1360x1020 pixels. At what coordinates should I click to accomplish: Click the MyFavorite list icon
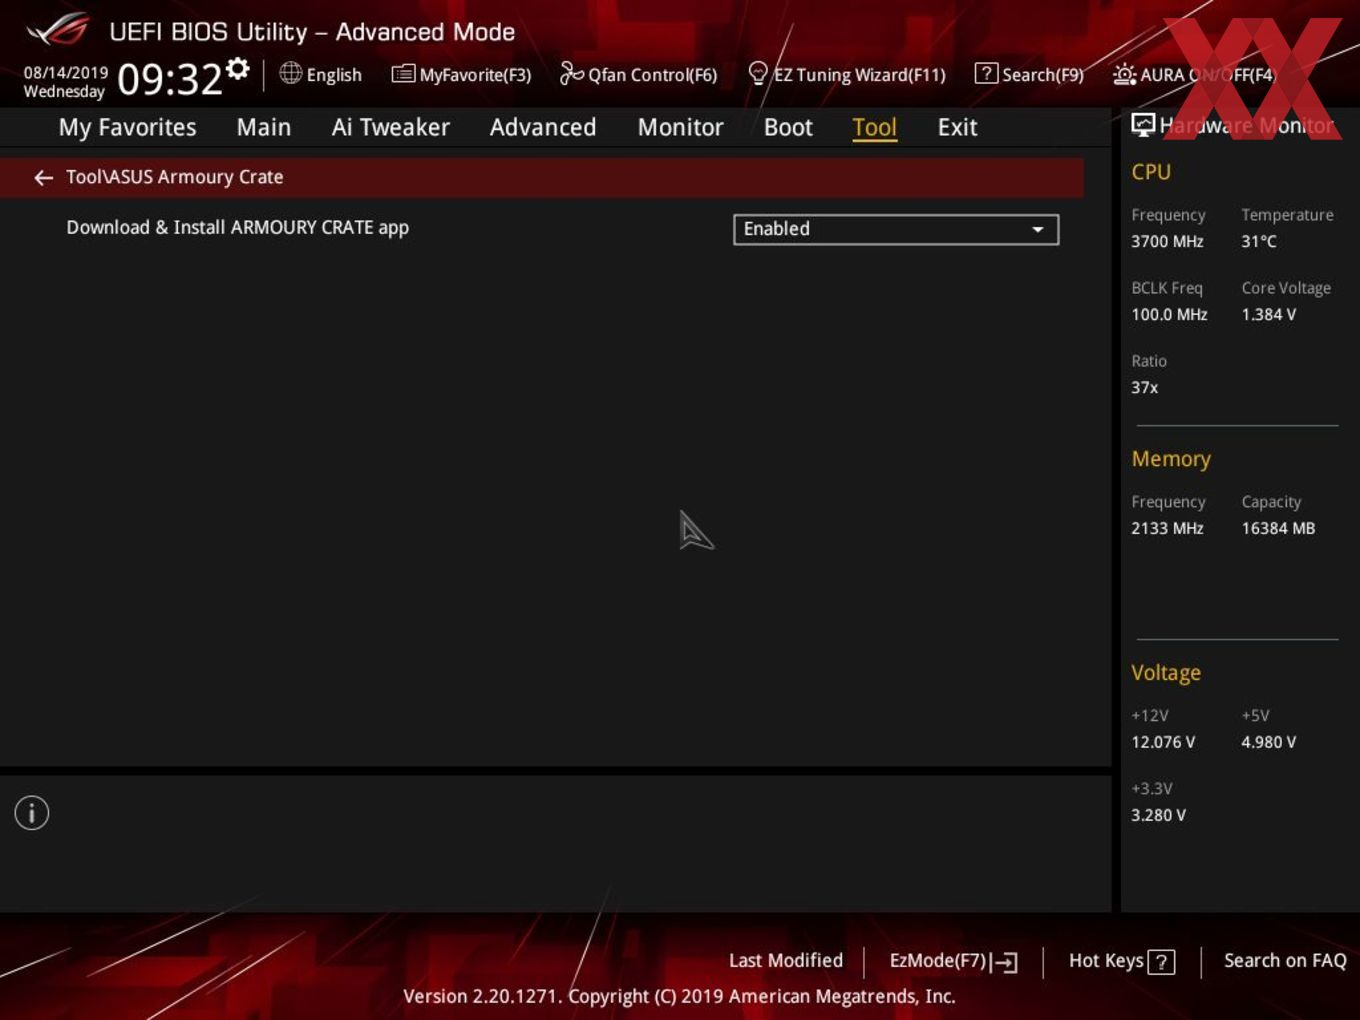[x=403, y=74]
